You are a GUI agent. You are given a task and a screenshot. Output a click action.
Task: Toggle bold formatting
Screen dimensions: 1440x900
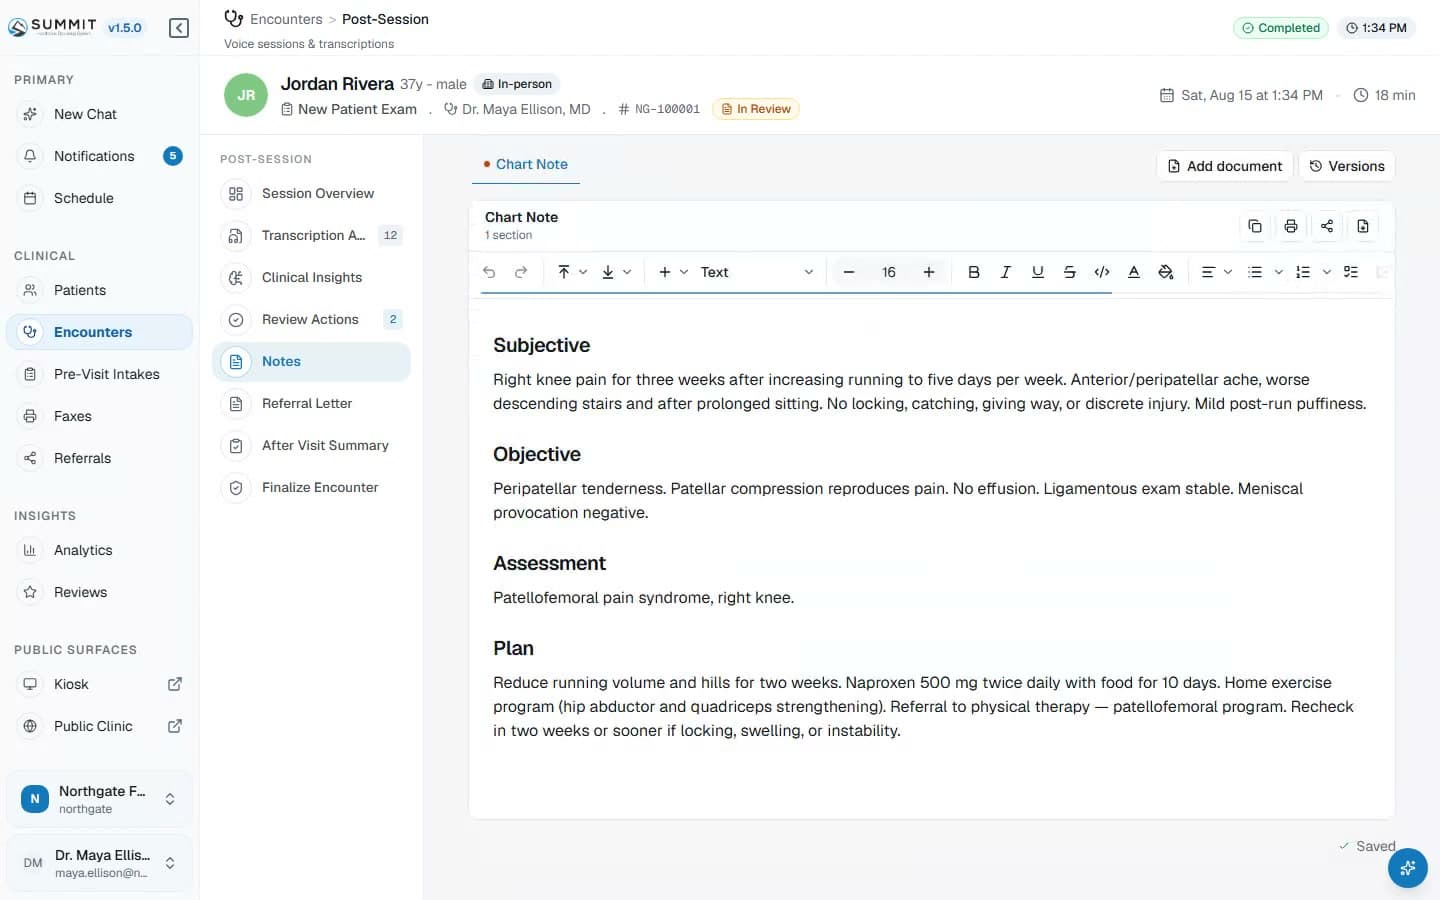tap(974, 272)
